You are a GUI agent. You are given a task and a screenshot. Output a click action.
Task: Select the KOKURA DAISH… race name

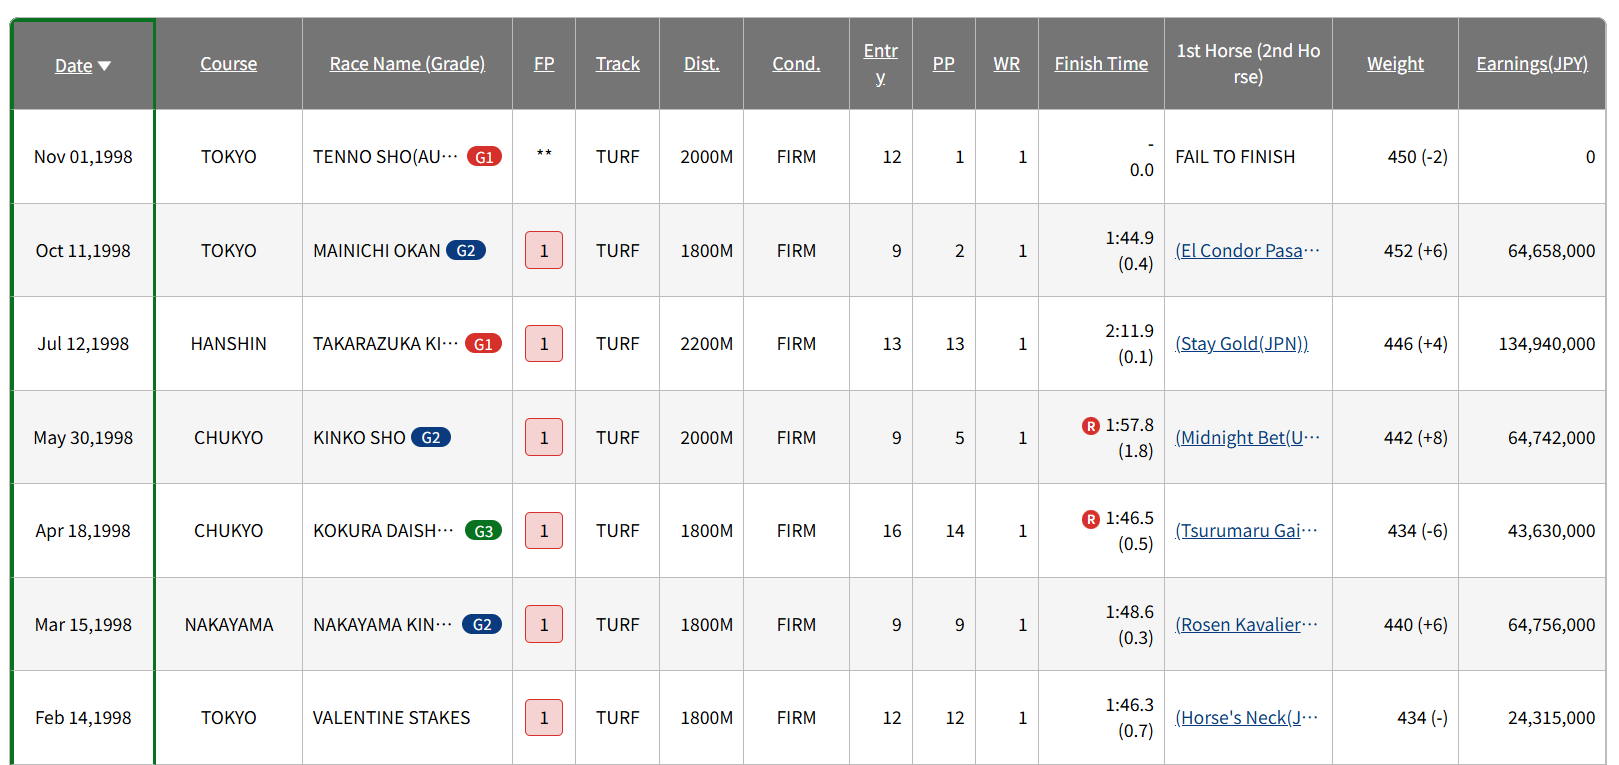pos(383,531)
